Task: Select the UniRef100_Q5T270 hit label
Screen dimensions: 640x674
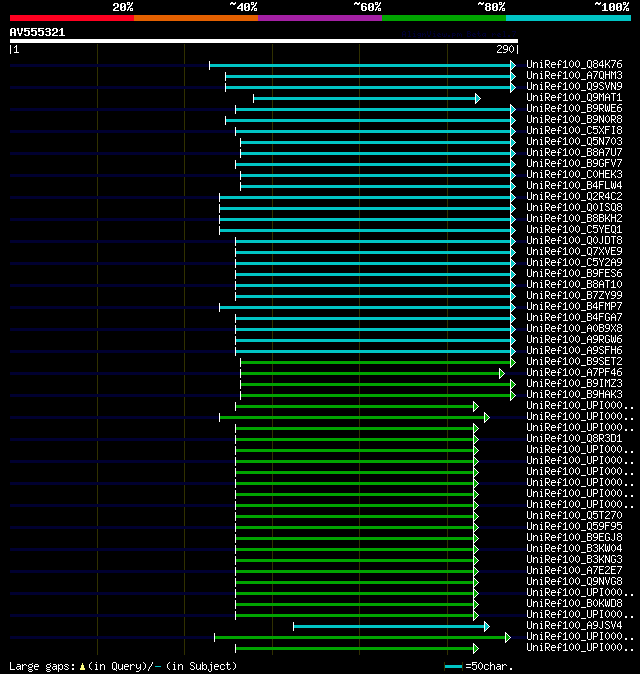Action: click(574, 515)
